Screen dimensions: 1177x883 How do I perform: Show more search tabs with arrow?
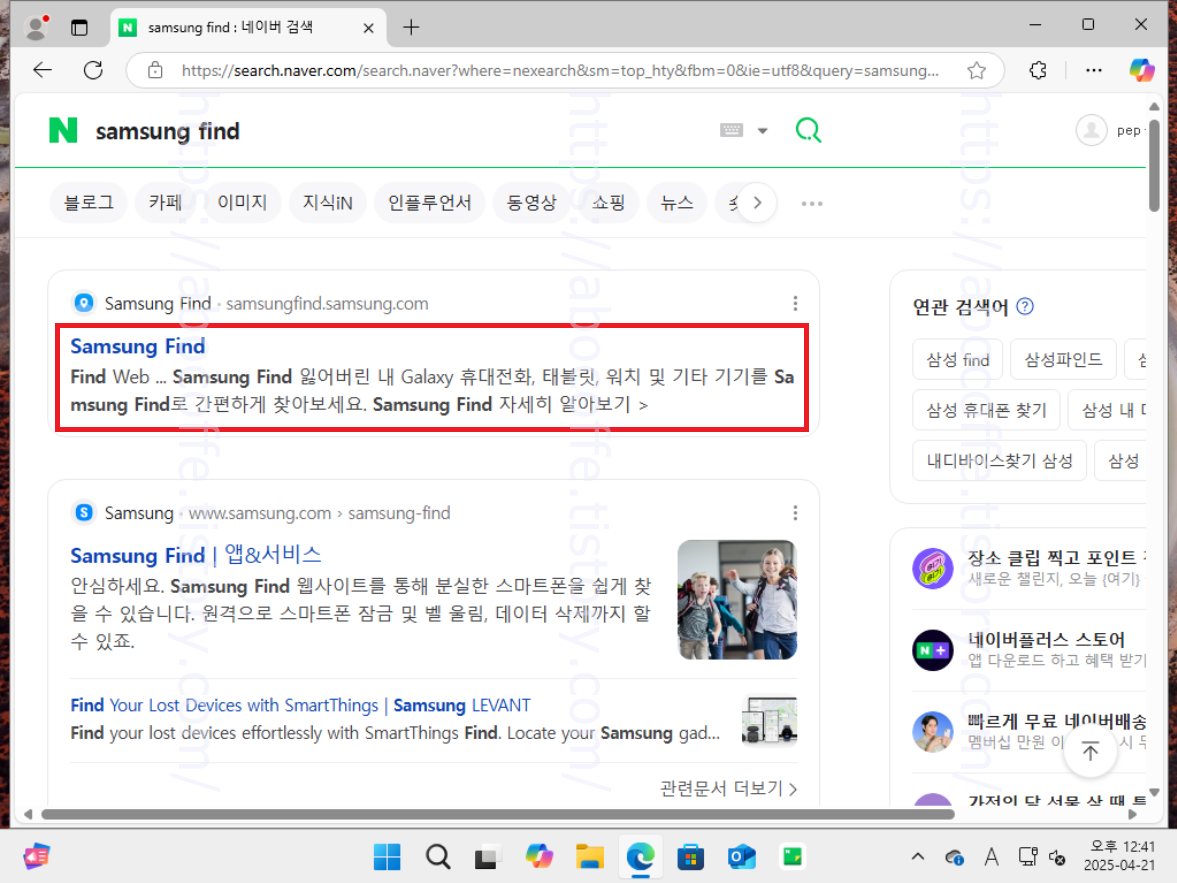(x=757, y=203)
